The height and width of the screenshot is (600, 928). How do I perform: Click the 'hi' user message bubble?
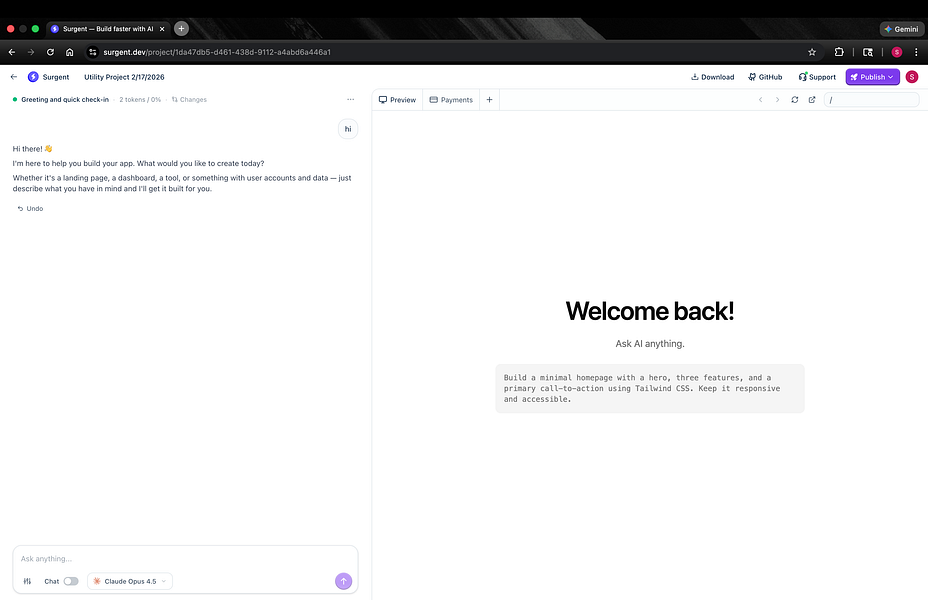[348, 129]
